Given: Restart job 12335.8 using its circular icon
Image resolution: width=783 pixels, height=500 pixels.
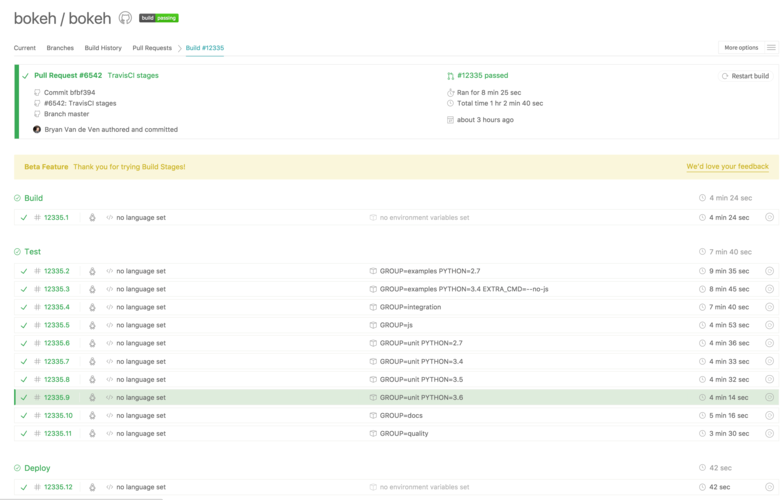Looking at the screenshot, I should coord(770,379).
